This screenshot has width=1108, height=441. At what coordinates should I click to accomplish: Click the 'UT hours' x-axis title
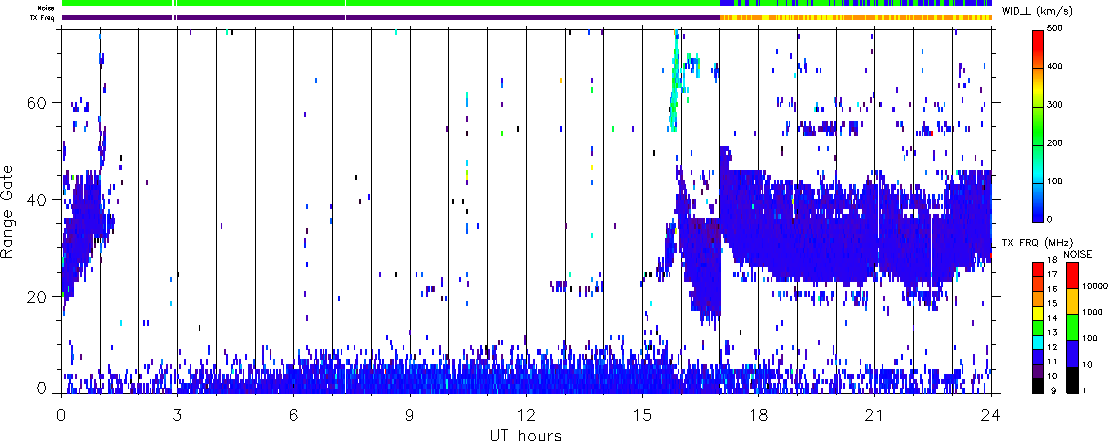pyautogui.click(x=526, y=434)
